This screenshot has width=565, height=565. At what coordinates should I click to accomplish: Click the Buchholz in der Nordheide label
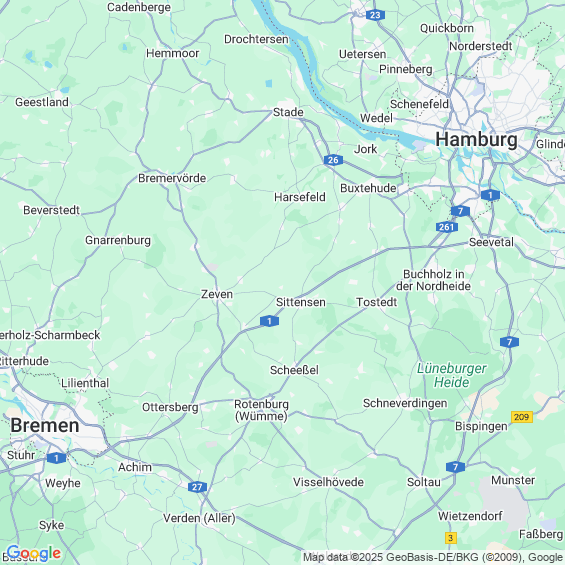tap(433, 280)
